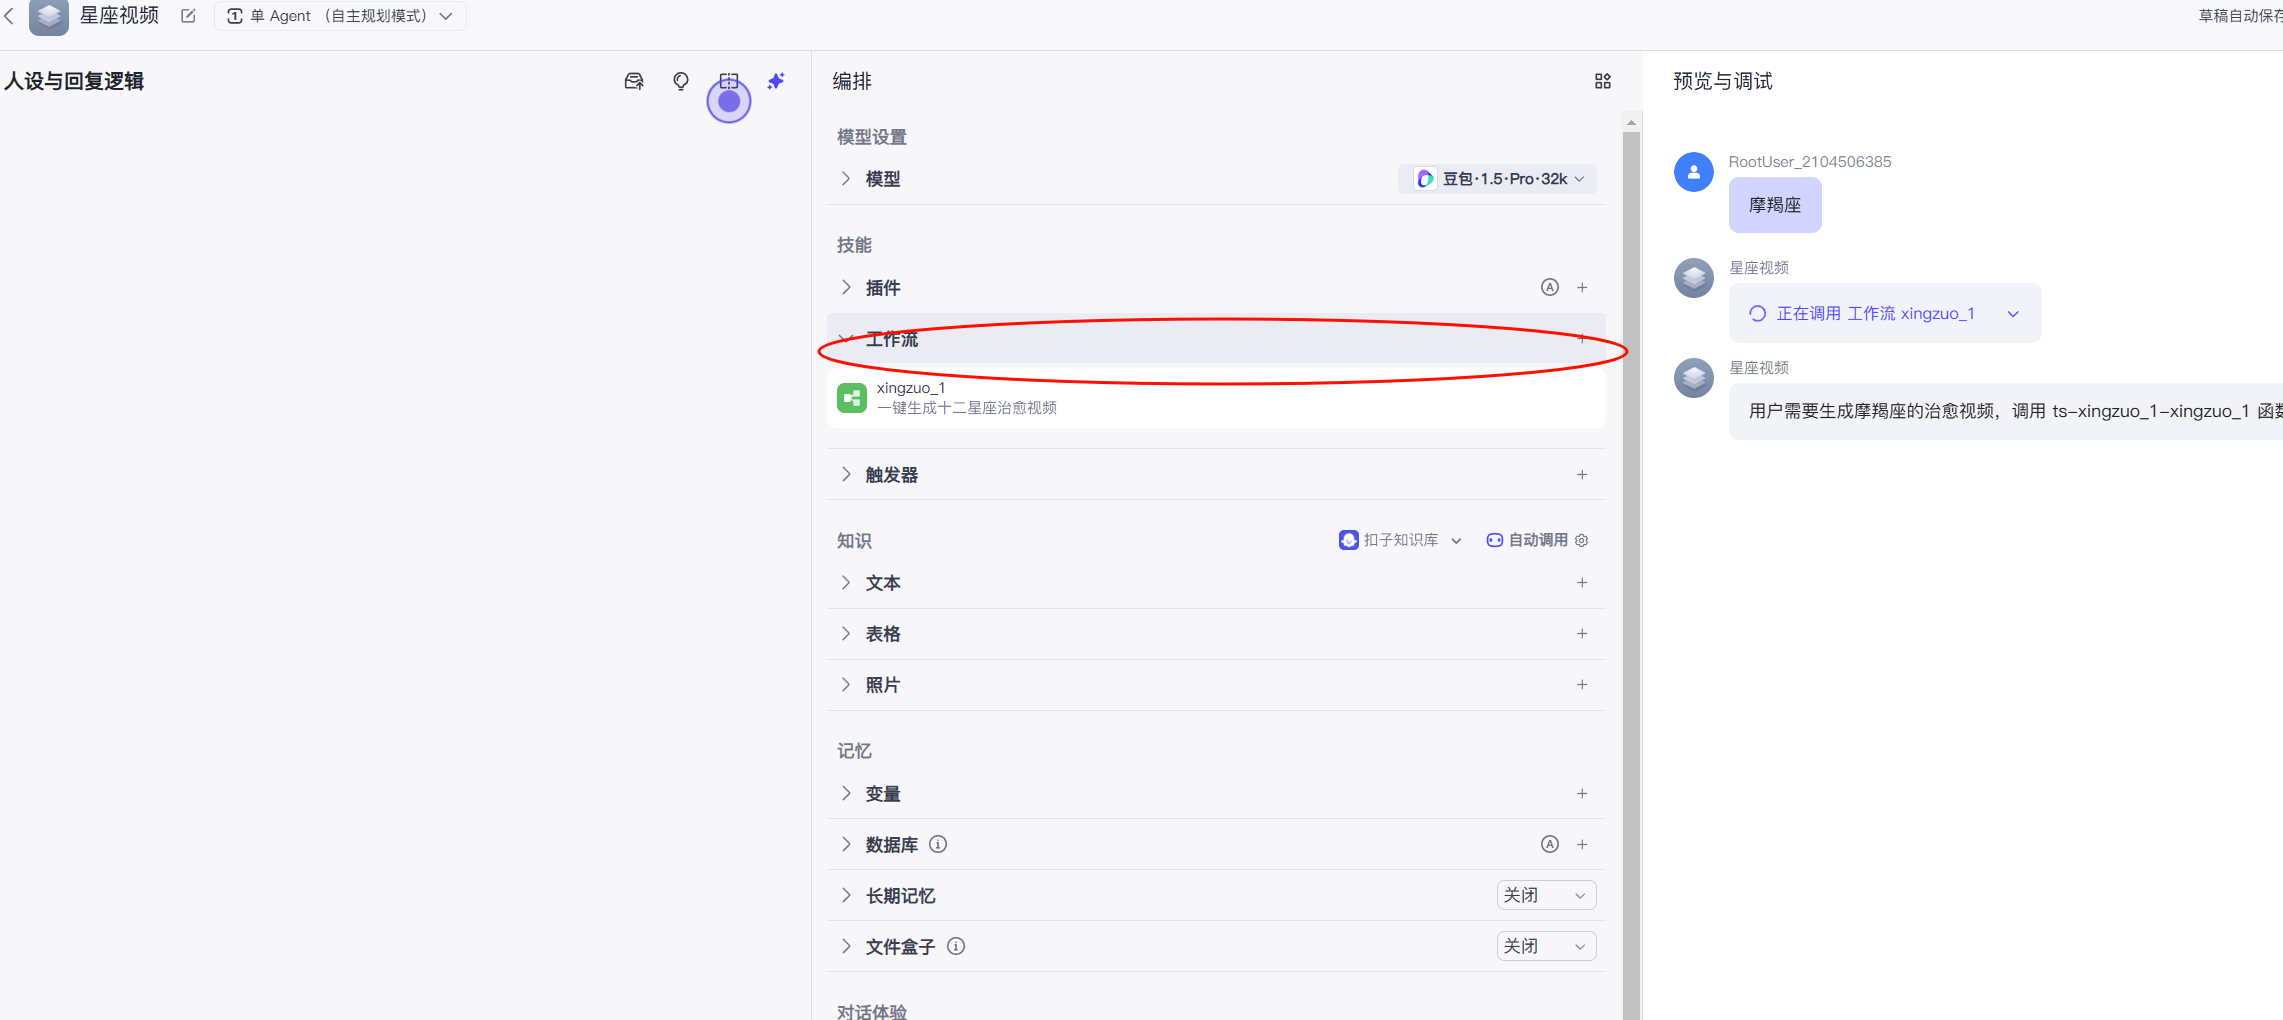Open the 单 Agent mode selector
This screenshot has width=2283, height=1020.
(340, 16)
